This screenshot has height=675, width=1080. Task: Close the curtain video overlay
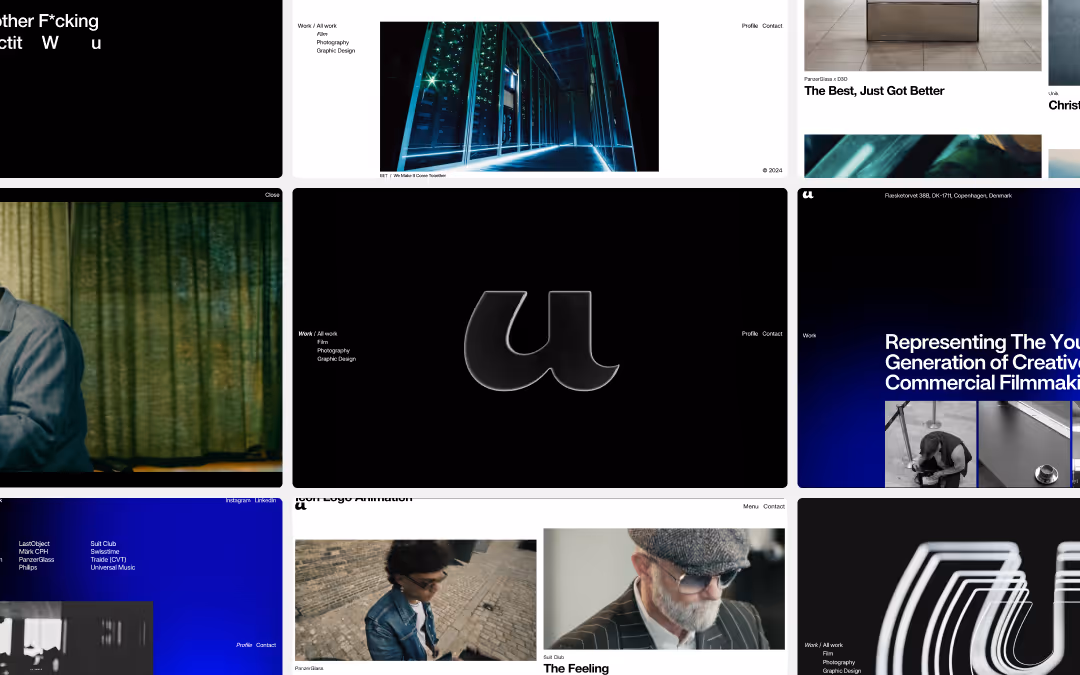(272, 195)
